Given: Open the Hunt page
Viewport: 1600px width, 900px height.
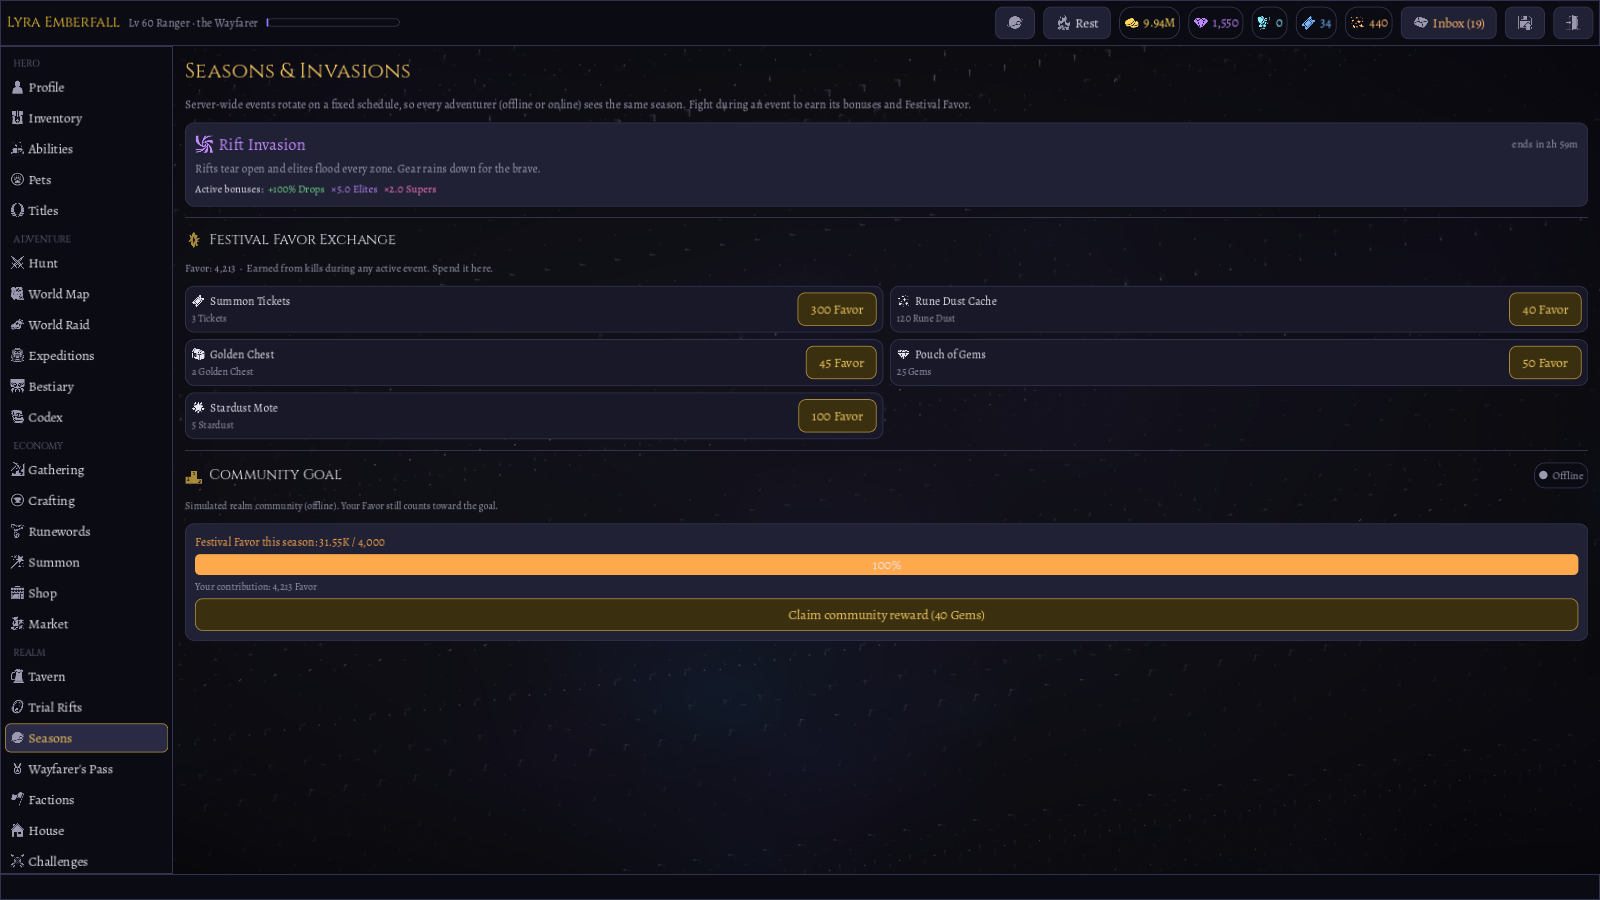Looking at the screenshot, I should [86, 263].
